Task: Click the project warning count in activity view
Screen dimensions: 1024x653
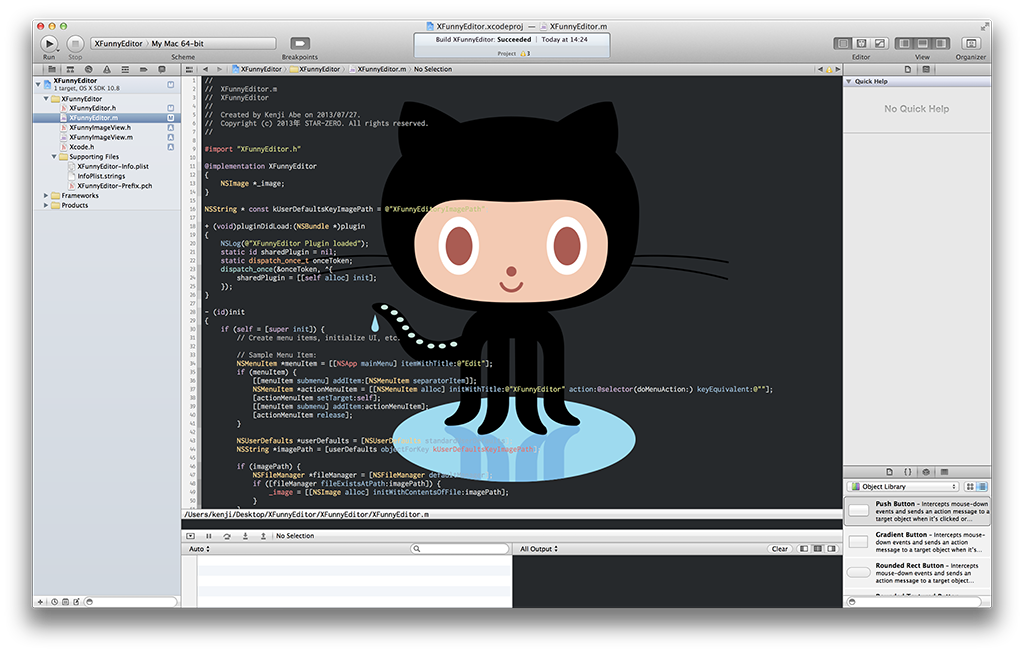Action: (x=524, y=54)
